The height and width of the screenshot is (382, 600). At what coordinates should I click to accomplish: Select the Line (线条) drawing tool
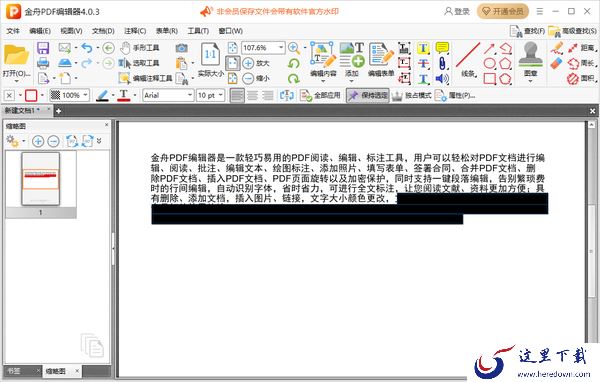(468, 60)
